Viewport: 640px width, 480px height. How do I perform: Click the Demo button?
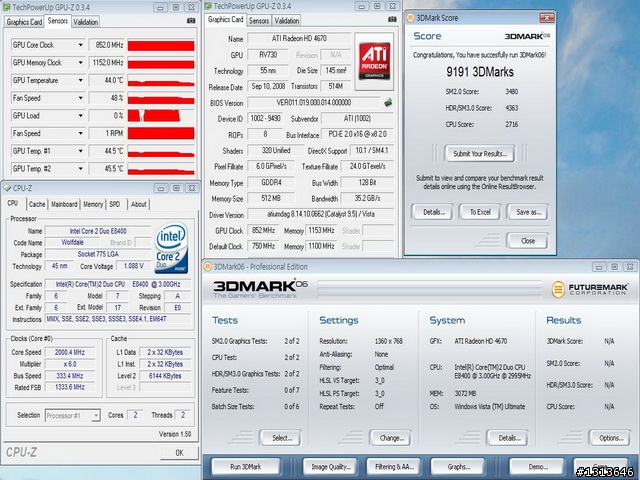pos(538,467)
